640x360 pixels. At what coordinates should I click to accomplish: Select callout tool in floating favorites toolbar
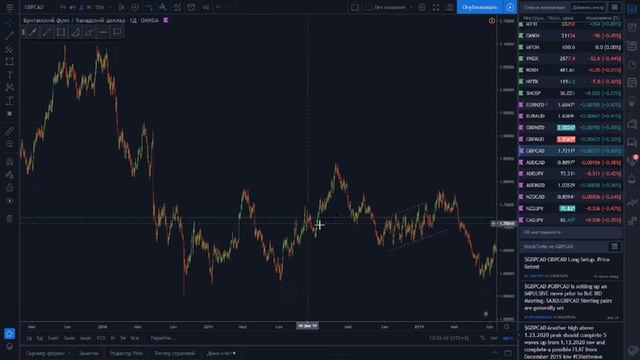[117, 32]
